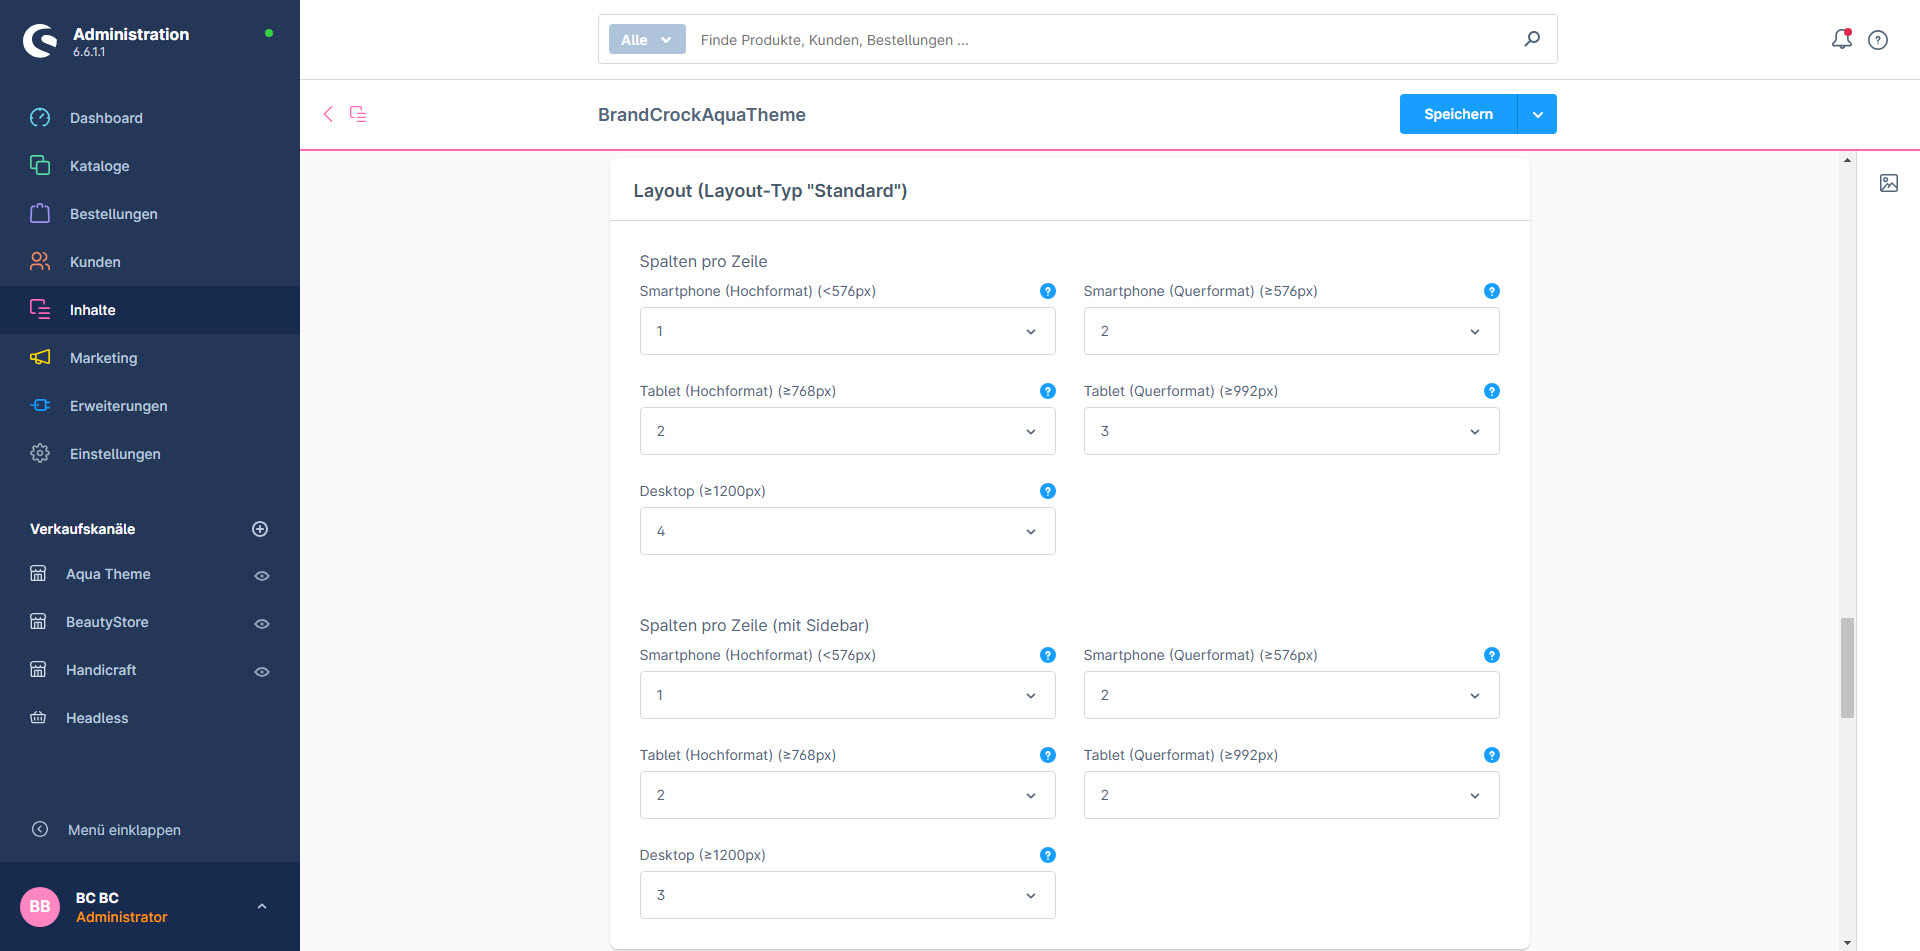Screen dimensions: 1920x951
Task: Open the media sidebar image icon
Action: (x=1888, y=183)
